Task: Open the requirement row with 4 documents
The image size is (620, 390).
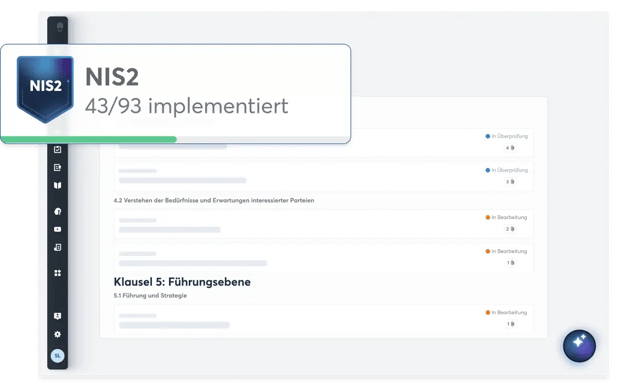Action: [x=323, y=143]
